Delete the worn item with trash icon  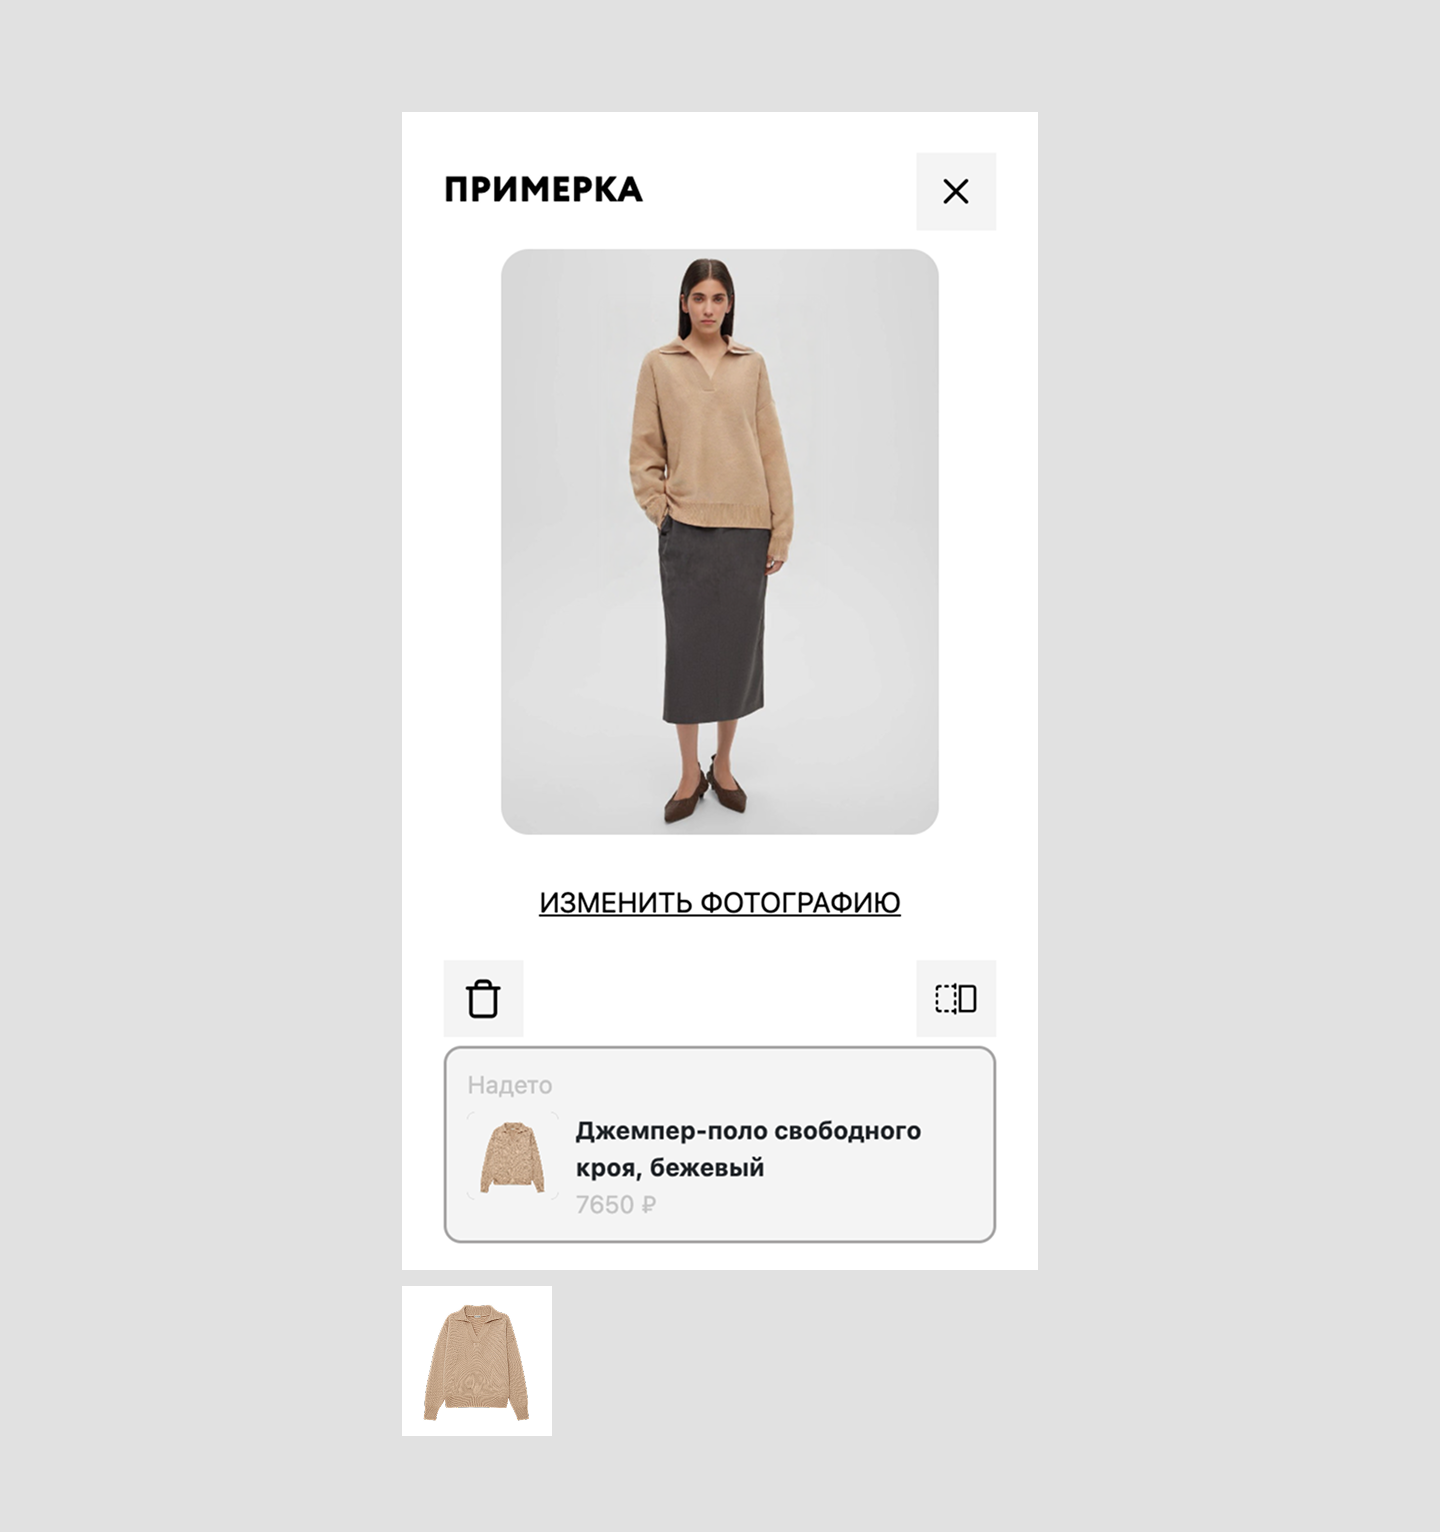[483, 998]
